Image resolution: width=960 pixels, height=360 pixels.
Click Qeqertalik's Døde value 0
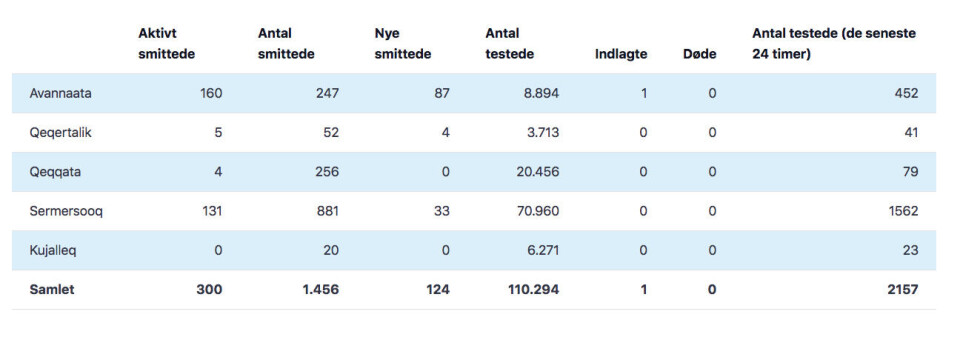click(712, 132)
